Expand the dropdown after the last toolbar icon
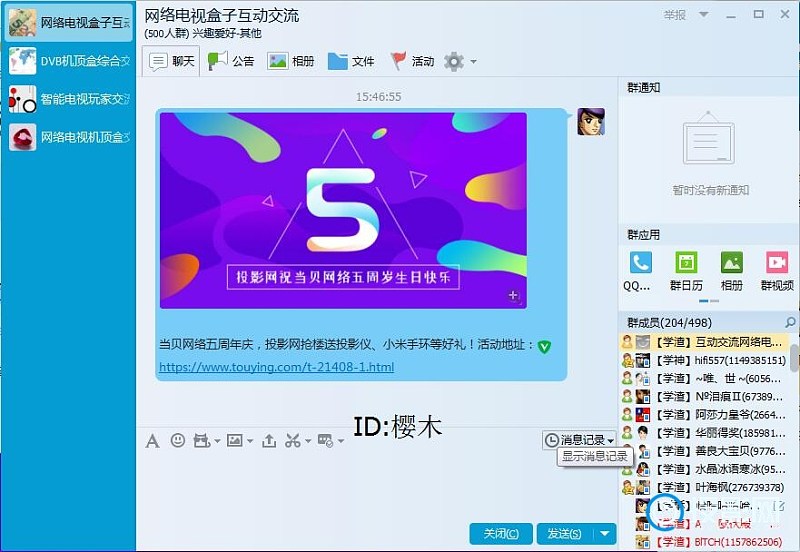This screenshot has width=800, height=552. 341,441
